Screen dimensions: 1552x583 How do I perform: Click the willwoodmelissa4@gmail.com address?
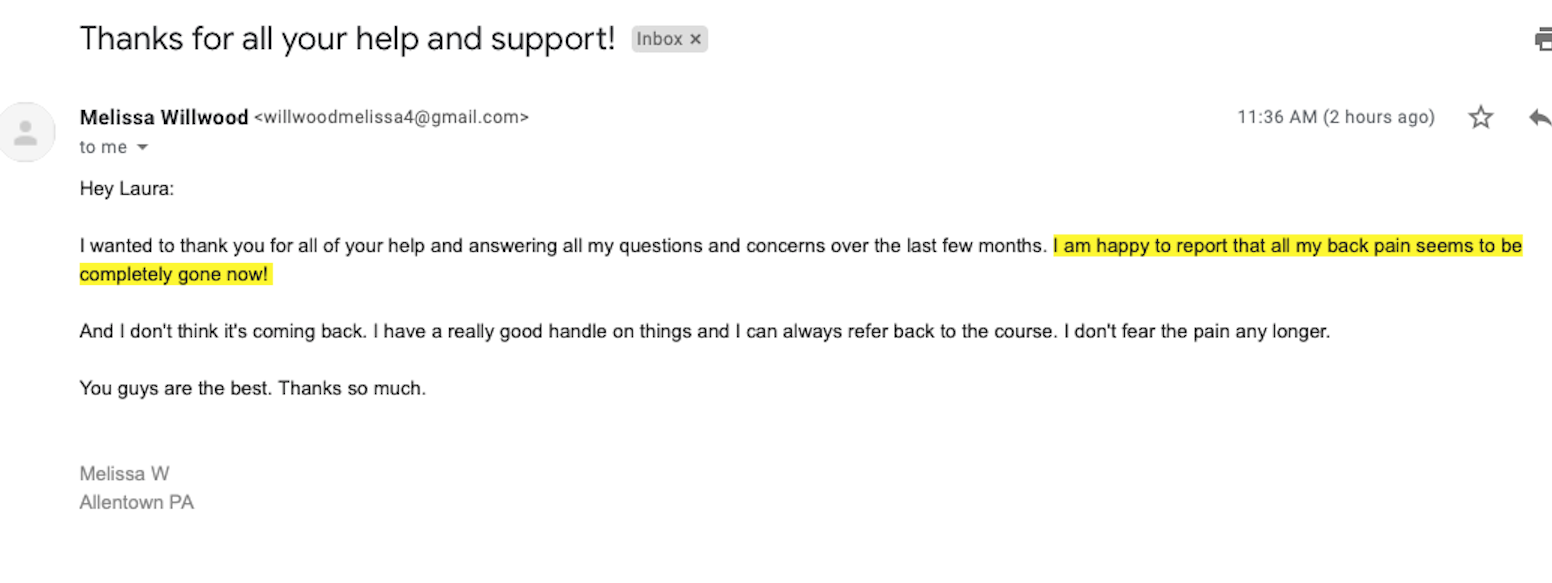391,117
